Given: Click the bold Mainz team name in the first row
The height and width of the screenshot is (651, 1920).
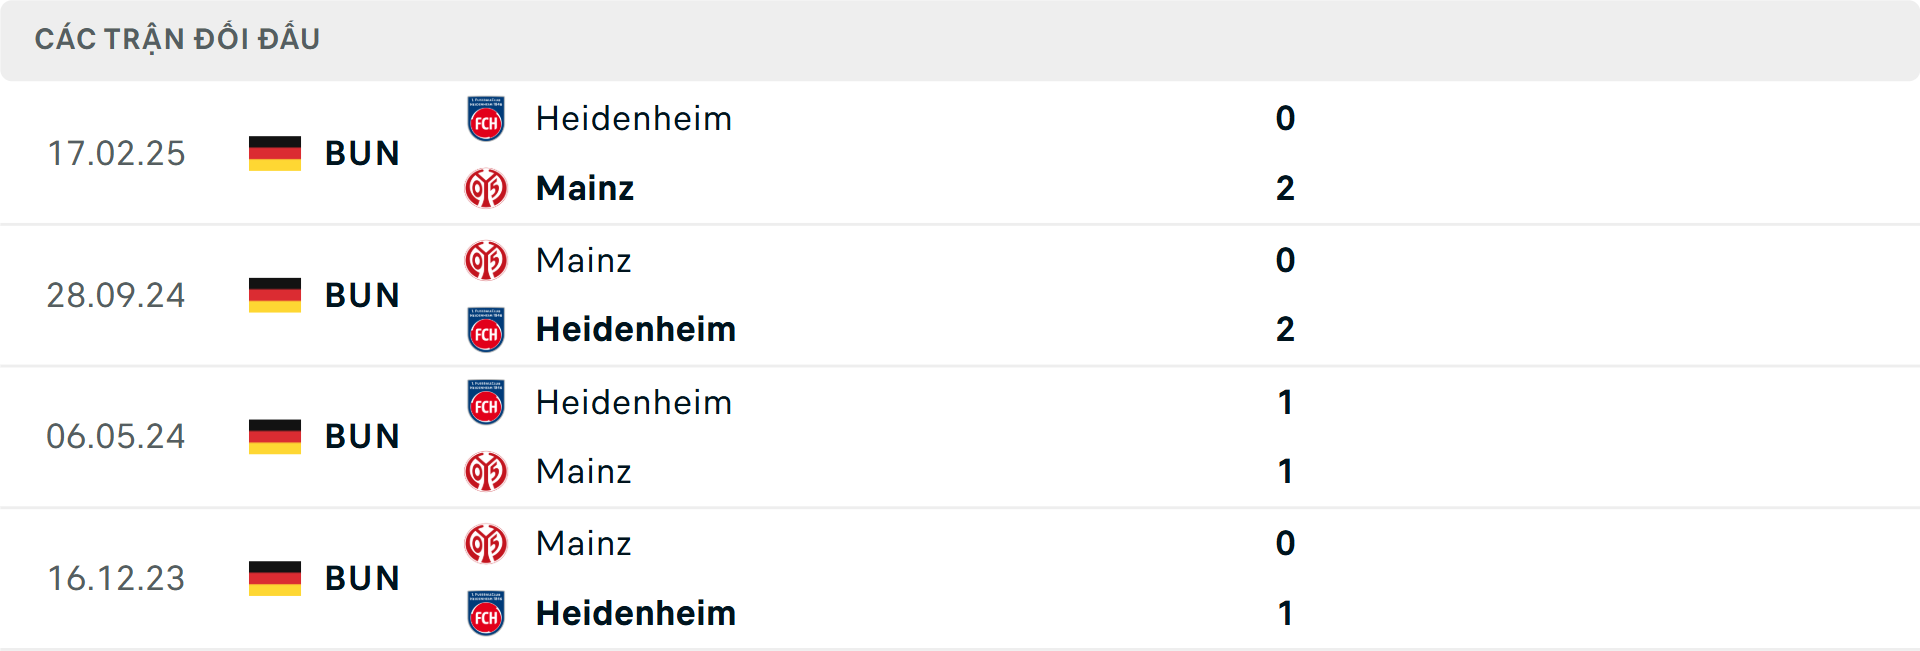Looking at the screenshot, I should pyautogui.click(x=584, y=188).
